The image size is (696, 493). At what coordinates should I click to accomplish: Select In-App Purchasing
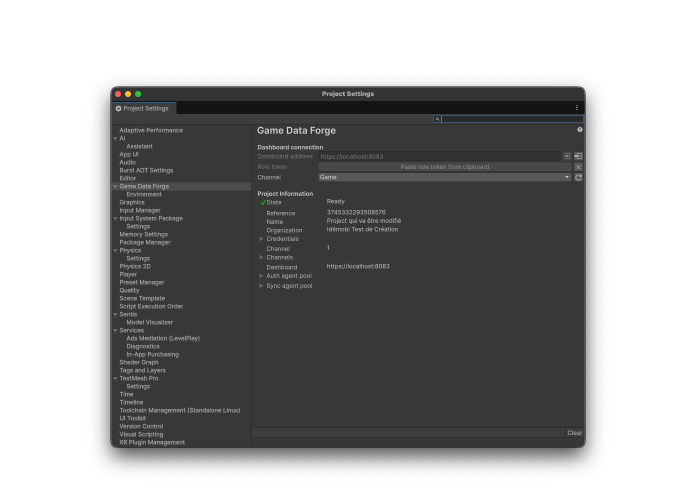[x=152, y=354]
